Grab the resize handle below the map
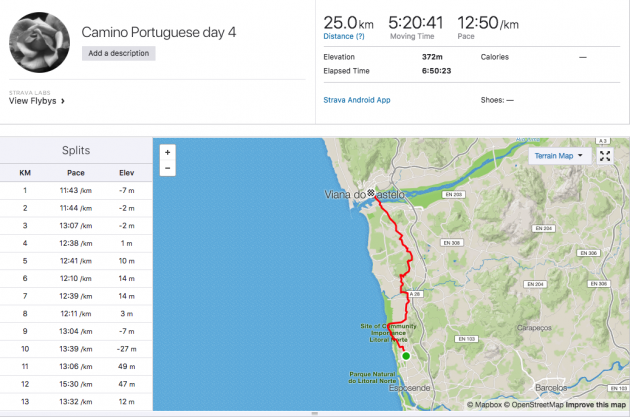This screenshot has height=417, width=630. tap(315, 413)
